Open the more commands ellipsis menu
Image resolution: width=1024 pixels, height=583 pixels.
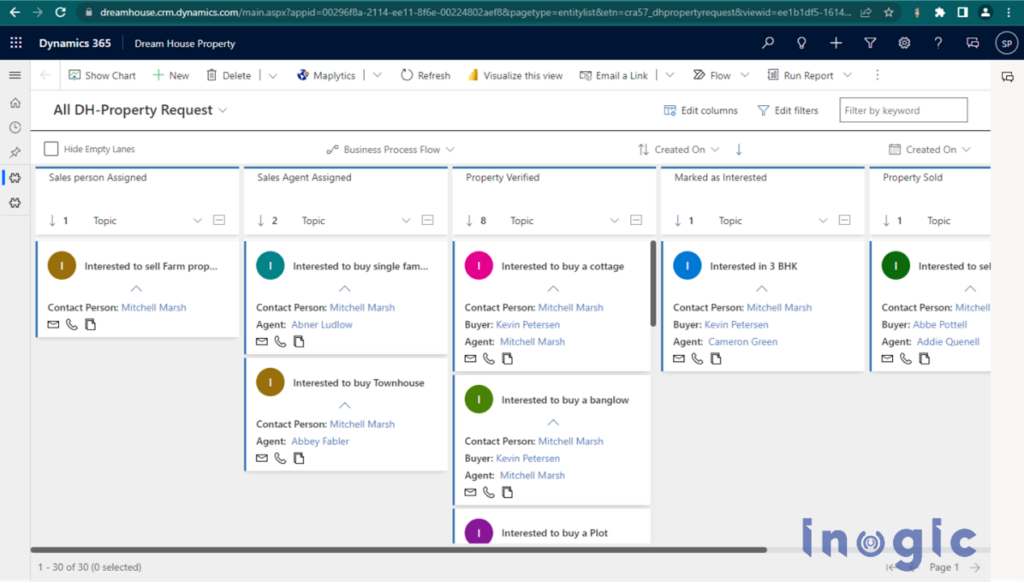tap(877, 74)
